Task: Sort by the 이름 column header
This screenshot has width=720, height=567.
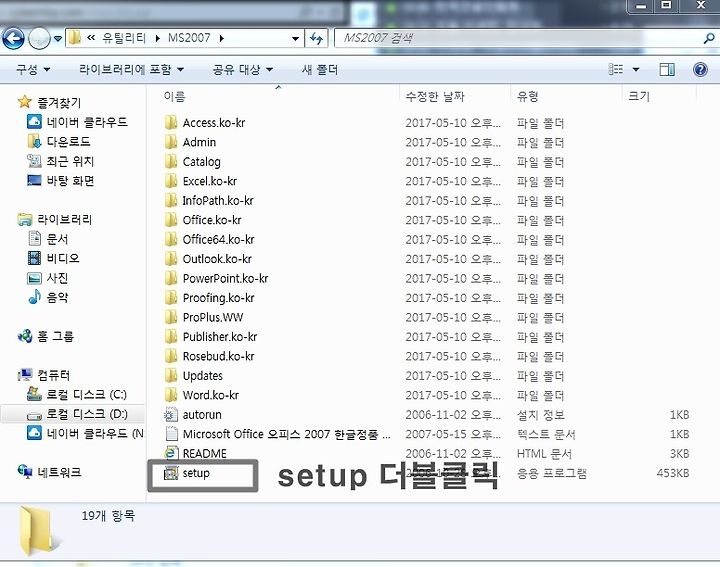Action: point(174,96)
